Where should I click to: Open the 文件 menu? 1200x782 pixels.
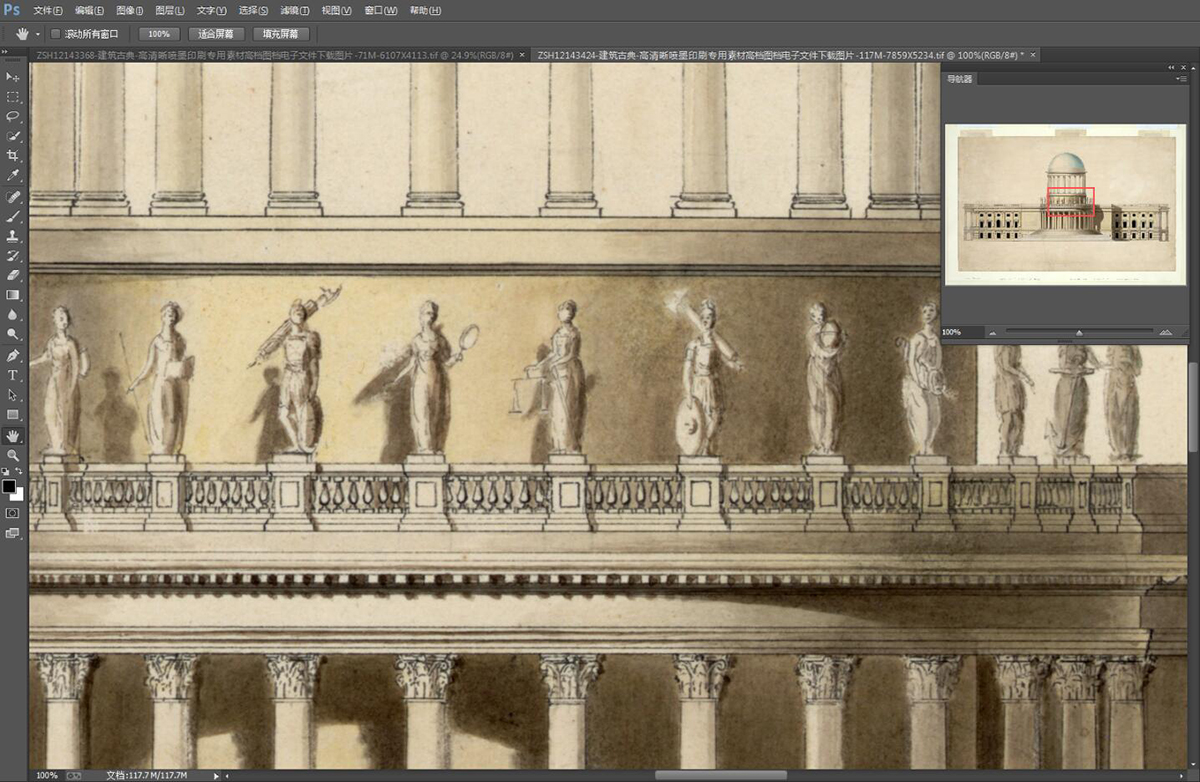[x=48, y=10]
